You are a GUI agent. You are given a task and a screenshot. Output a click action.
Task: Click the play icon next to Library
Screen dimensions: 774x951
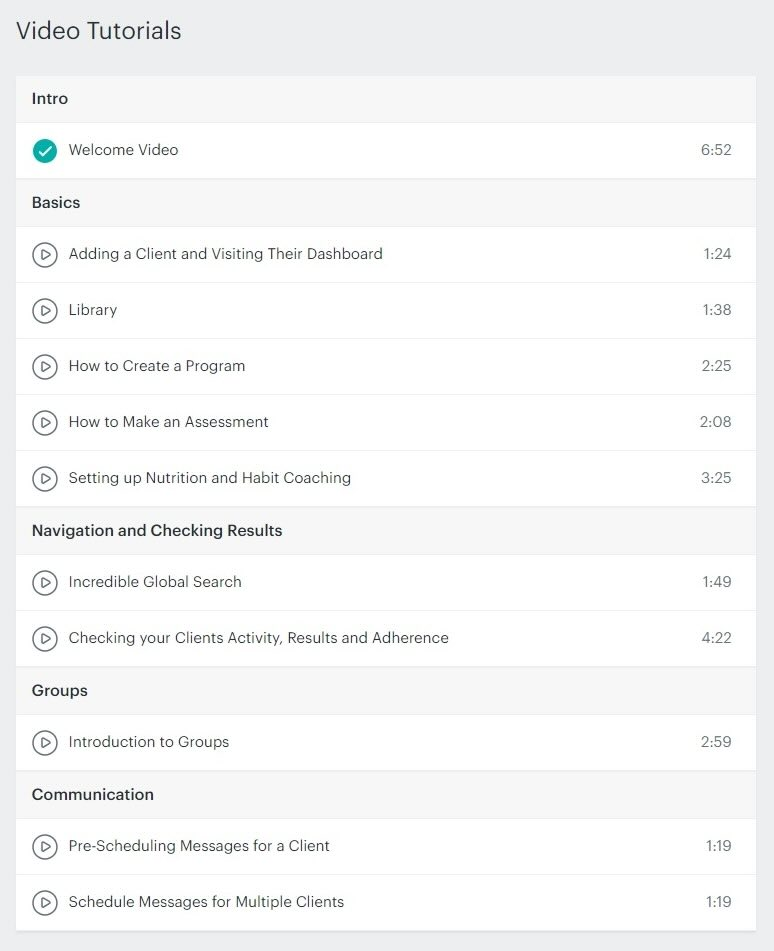45,311
